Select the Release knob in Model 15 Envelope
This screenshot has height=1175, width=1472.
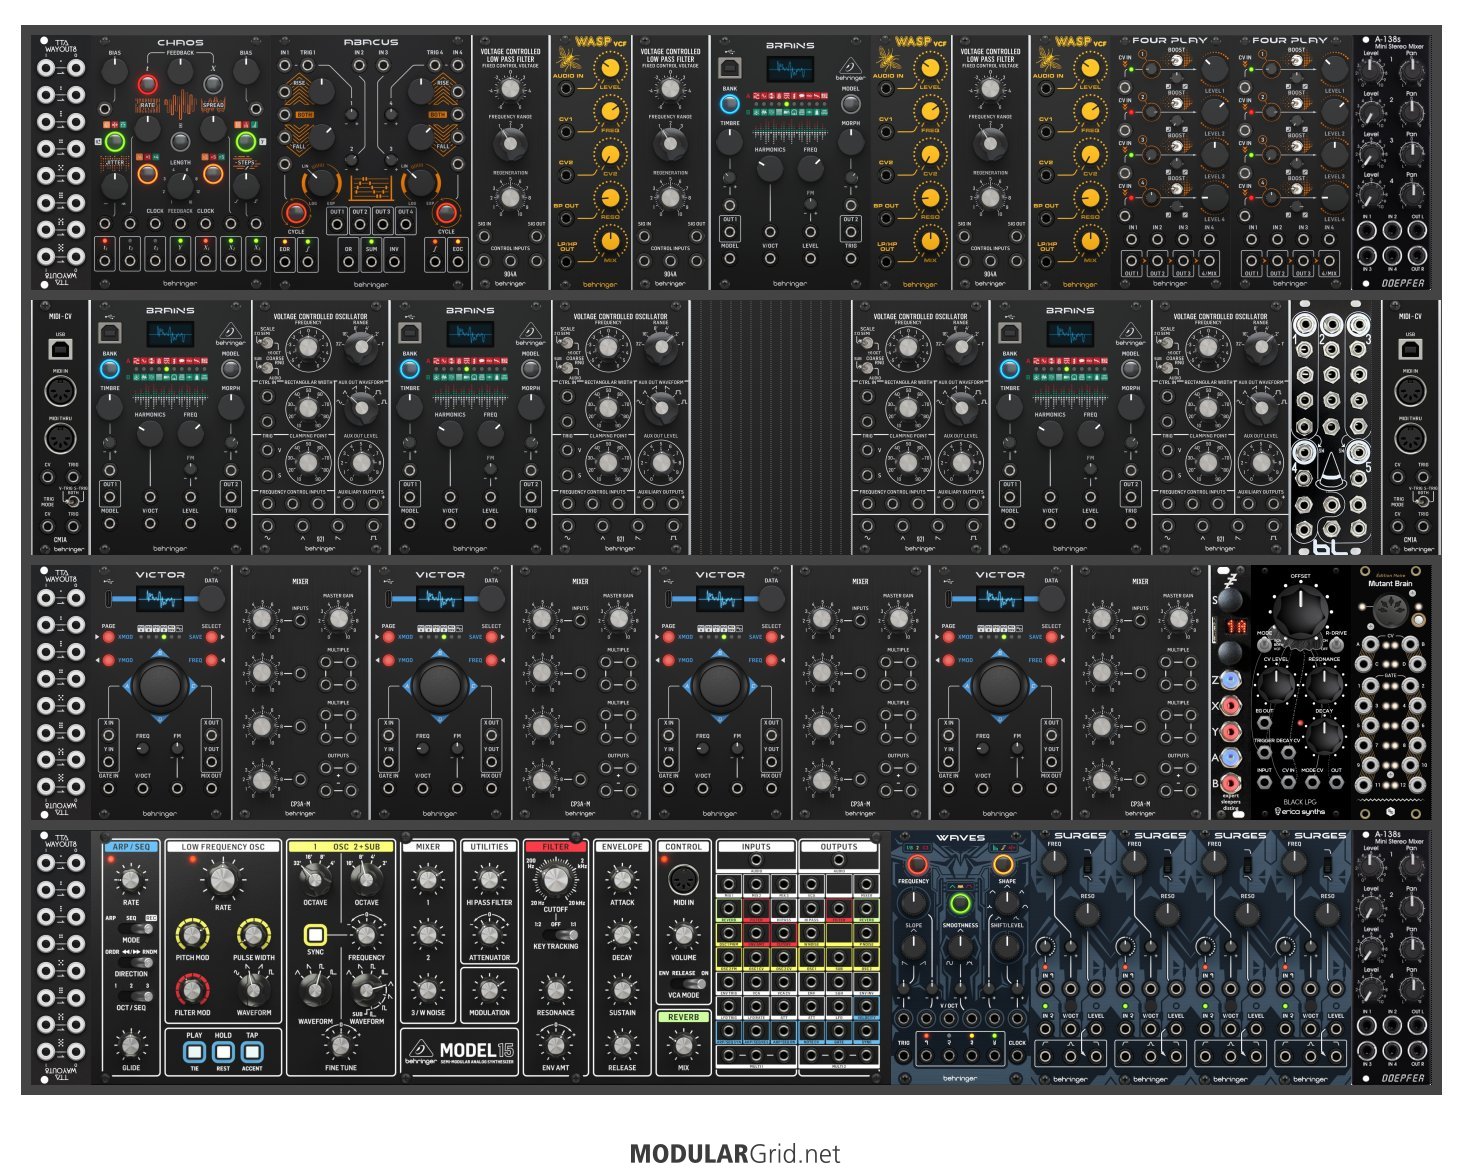[x=622, y=1045]
